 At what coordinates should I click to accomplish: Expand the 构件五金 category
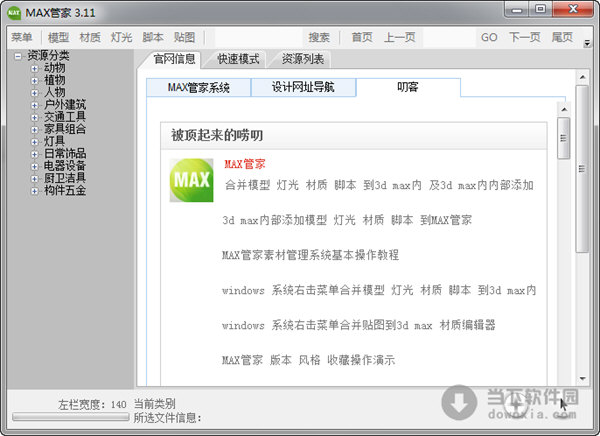point(34,191)
